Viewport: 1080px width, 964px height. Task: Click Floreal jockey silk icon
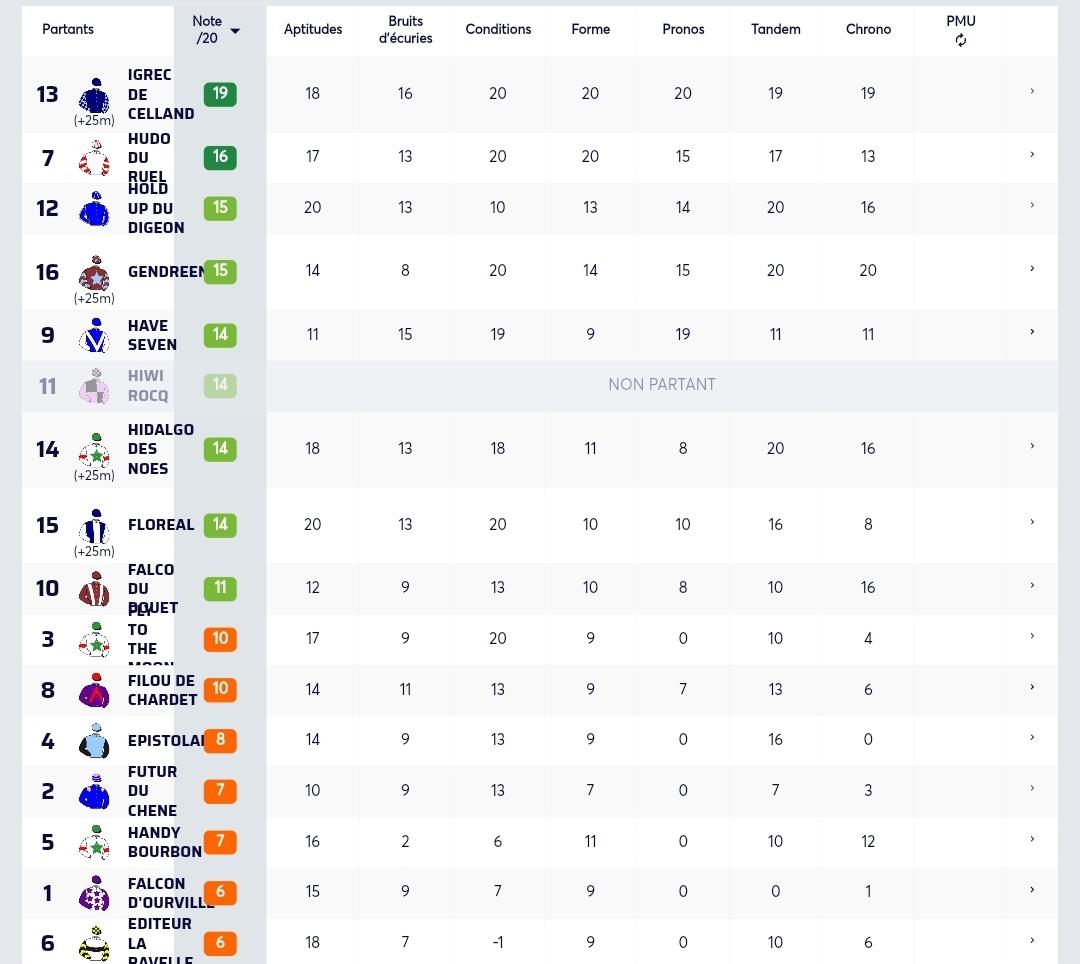(94, 526)
